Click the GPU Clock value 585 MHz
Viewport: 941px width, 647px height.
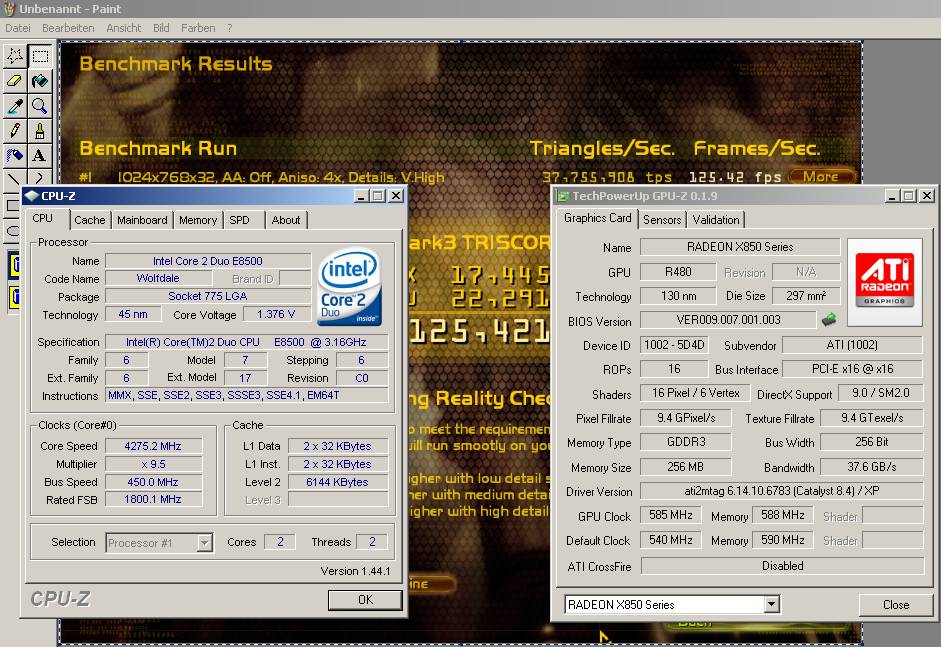pyautogui.click(x=670, y=515)
